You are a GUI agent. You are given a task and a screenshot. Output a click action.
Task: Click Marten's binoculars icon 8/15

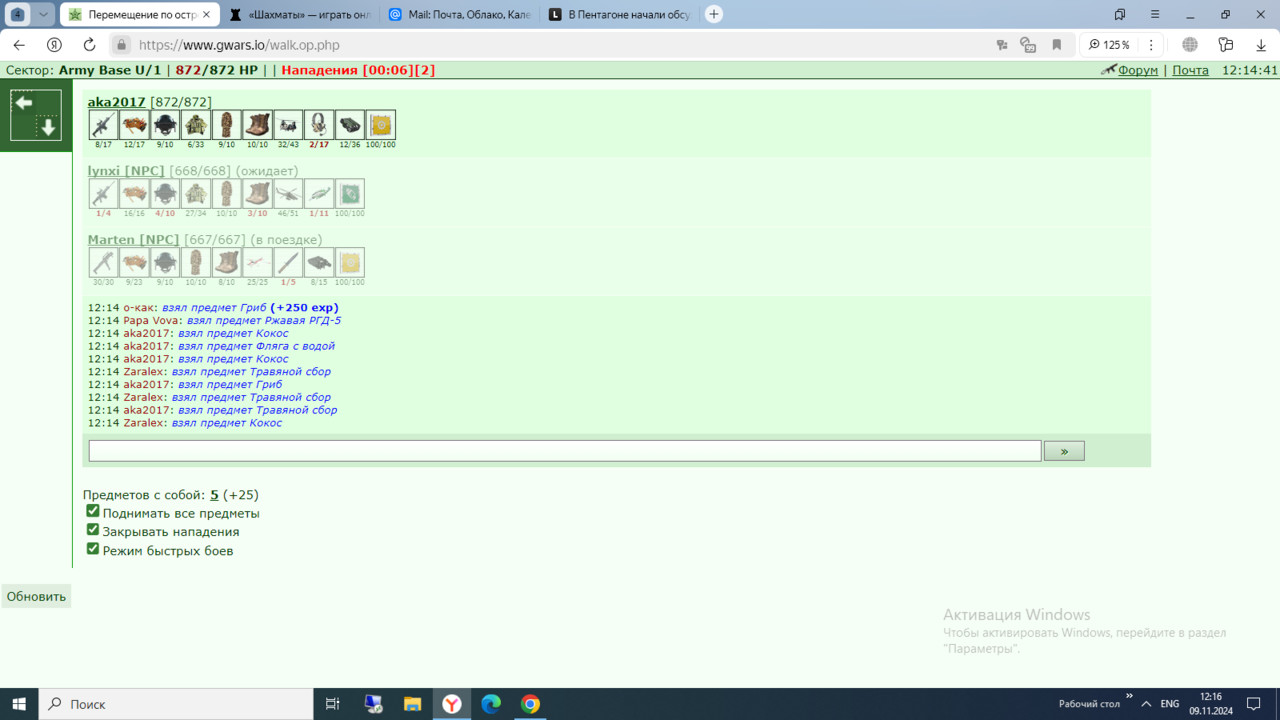319,263
